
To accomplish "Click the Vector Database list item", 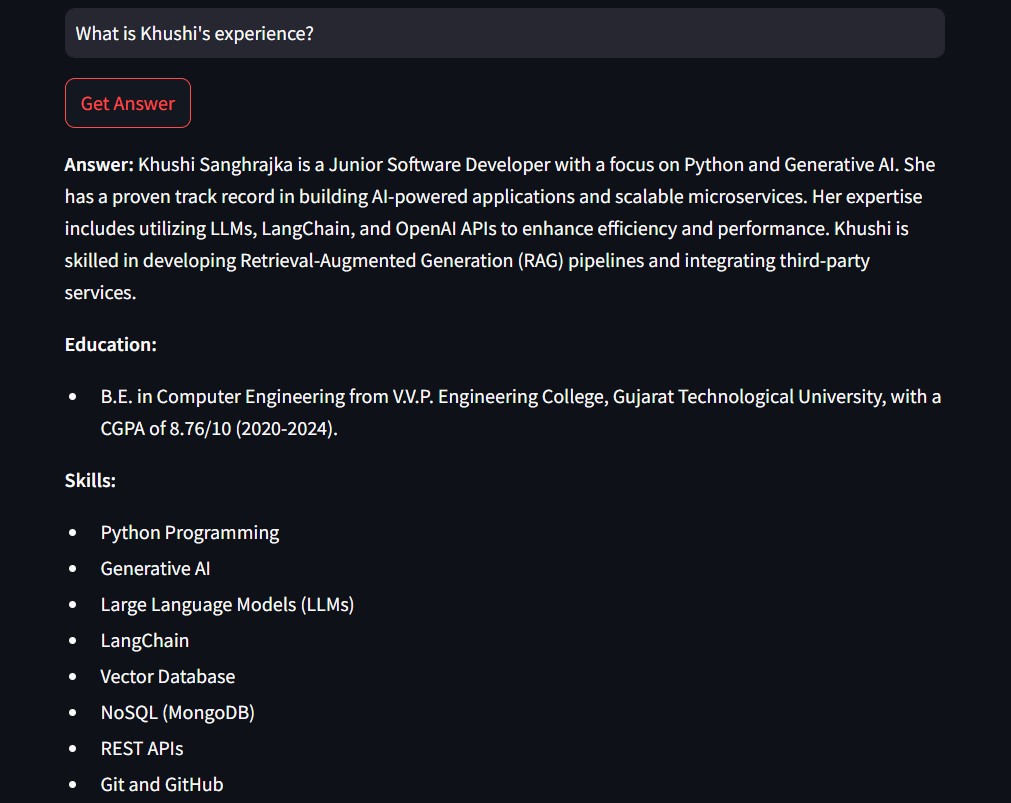I will pyautogui.click(x=168, y=677).
